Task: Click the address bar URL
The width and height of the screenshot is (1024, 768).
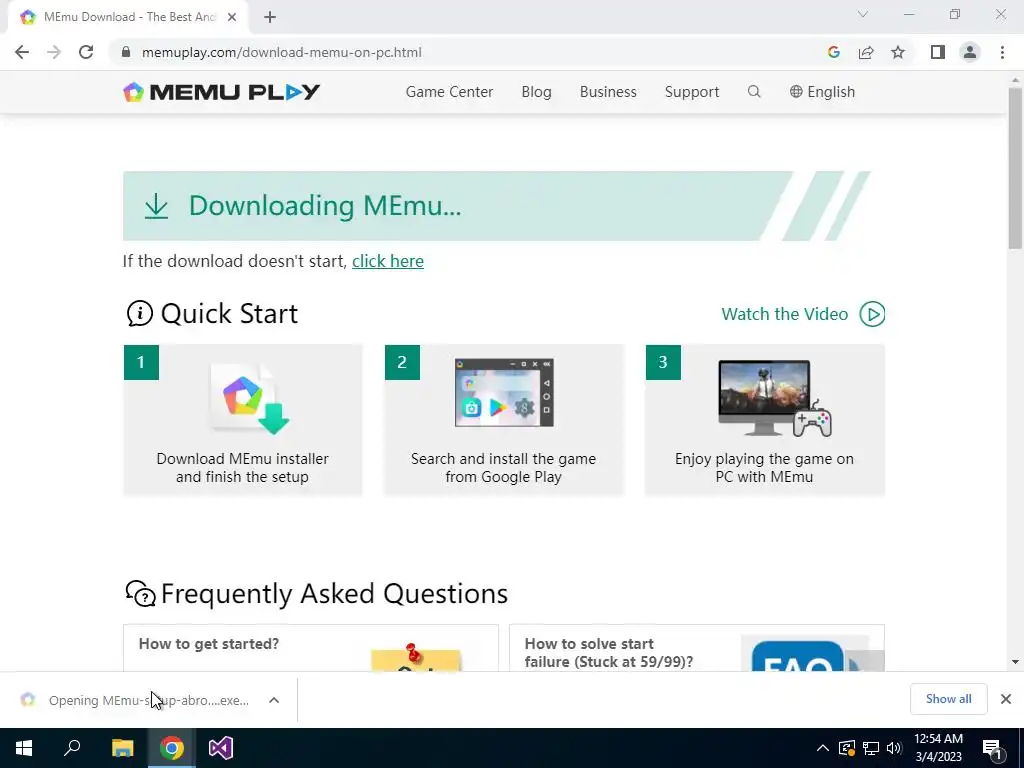Action: tap(281, 52)
